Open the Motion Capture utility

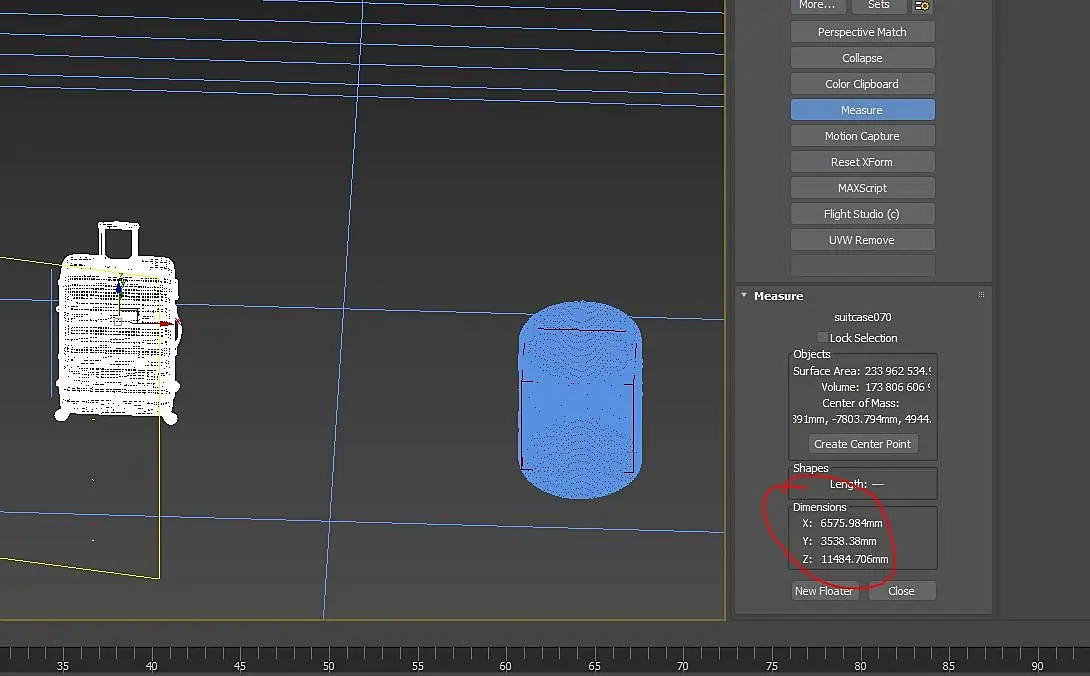[862, 136]
